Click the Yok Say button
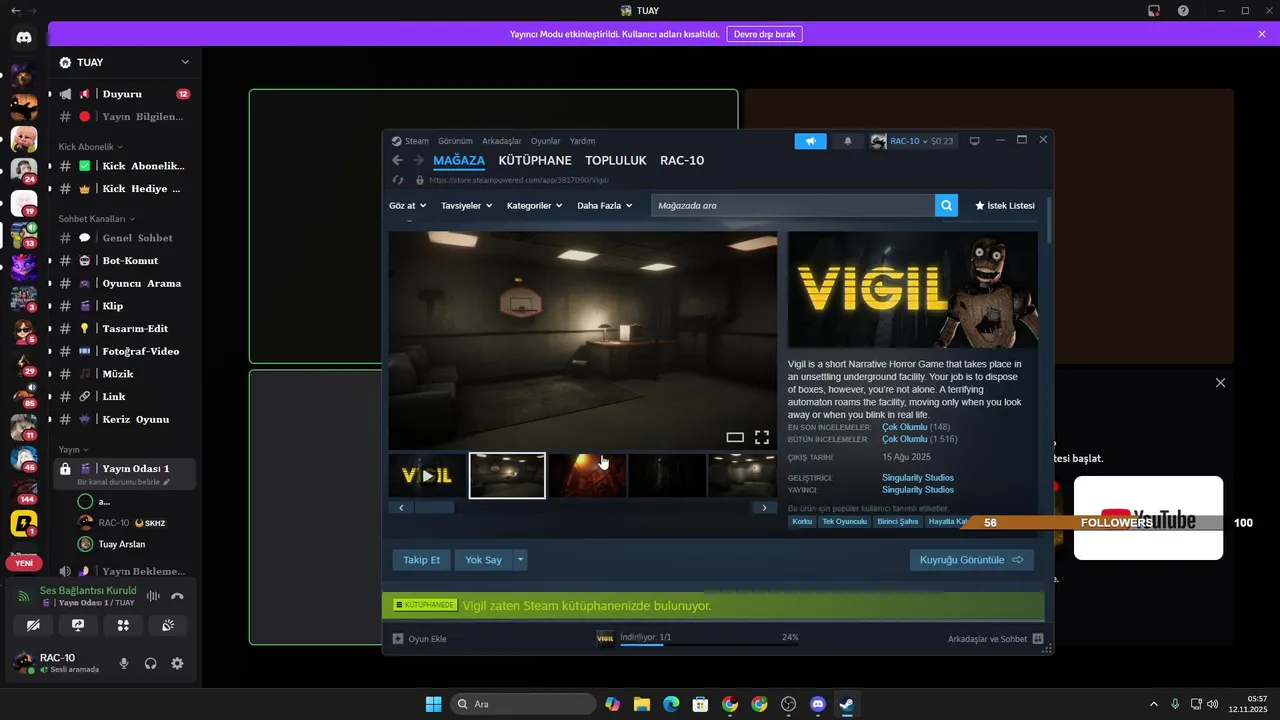This screenshot has height=720, width=1280. click(x=483, y=560)
